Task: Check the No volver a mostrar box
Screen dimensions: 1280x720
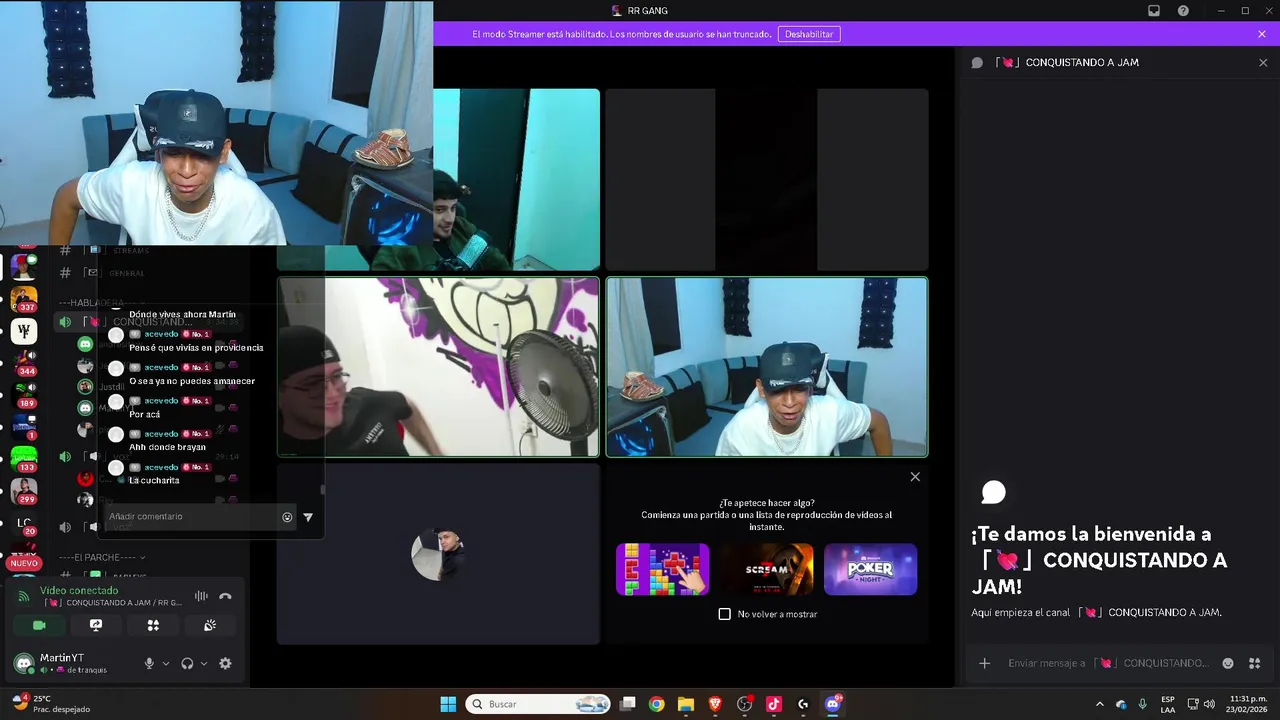Action: 725,614
